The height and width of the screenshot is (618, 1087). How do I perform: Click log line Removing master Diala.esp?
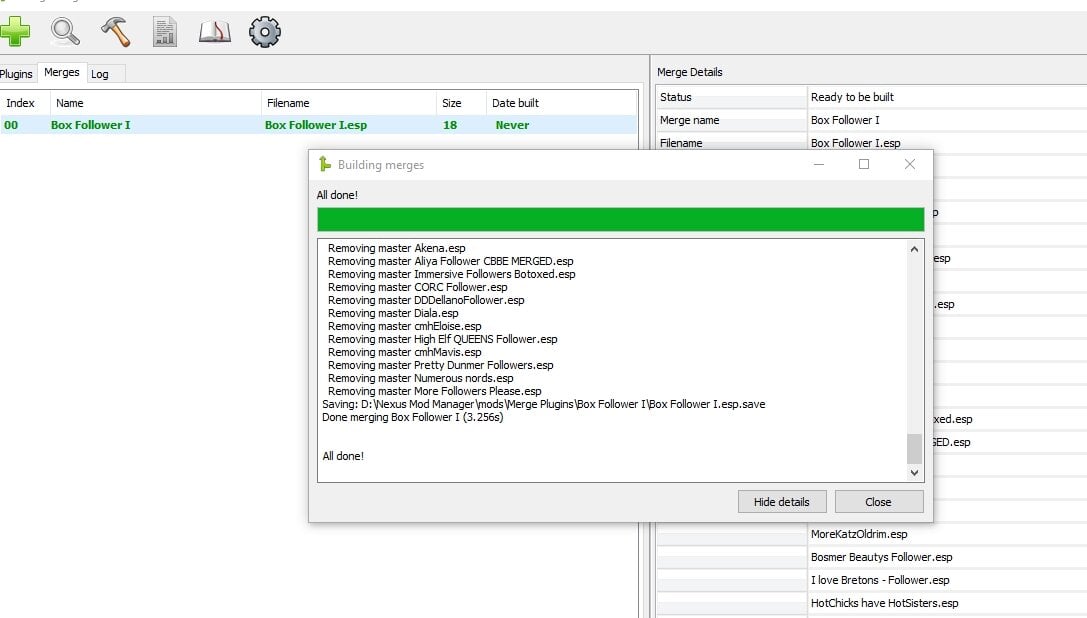[x=393, y=313]
